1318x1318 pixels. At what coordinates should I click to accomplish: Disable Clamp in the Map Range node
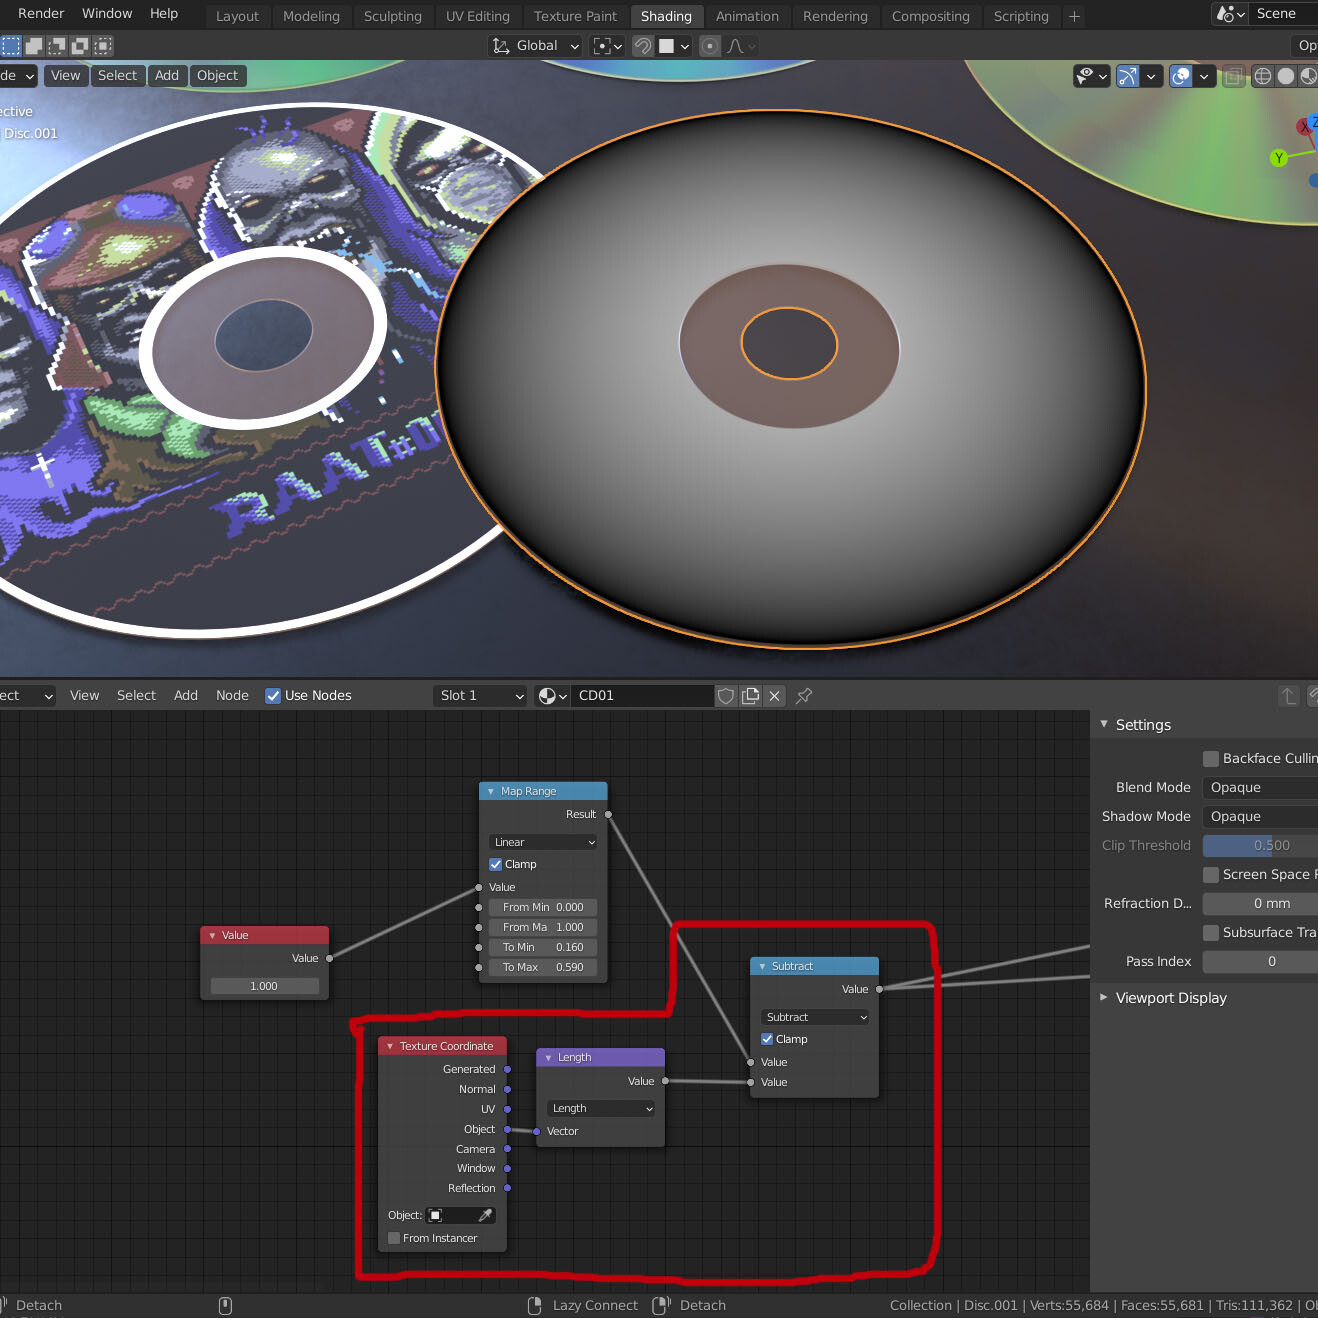(x=496, y=864)
